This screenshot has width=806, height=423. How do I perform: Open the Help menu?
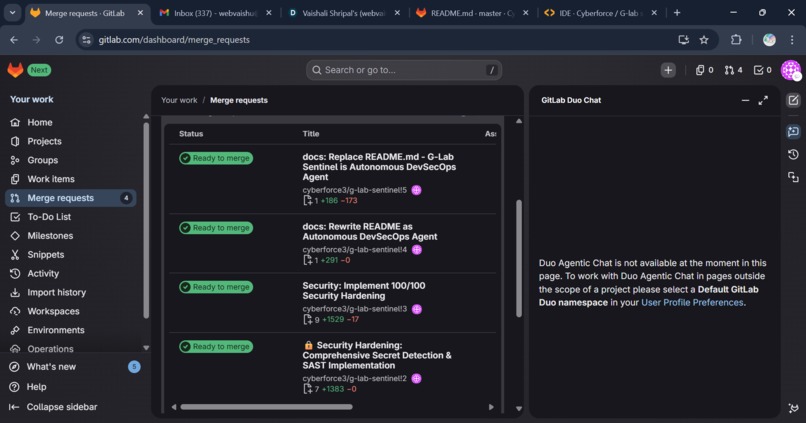[x=75, y=387]
